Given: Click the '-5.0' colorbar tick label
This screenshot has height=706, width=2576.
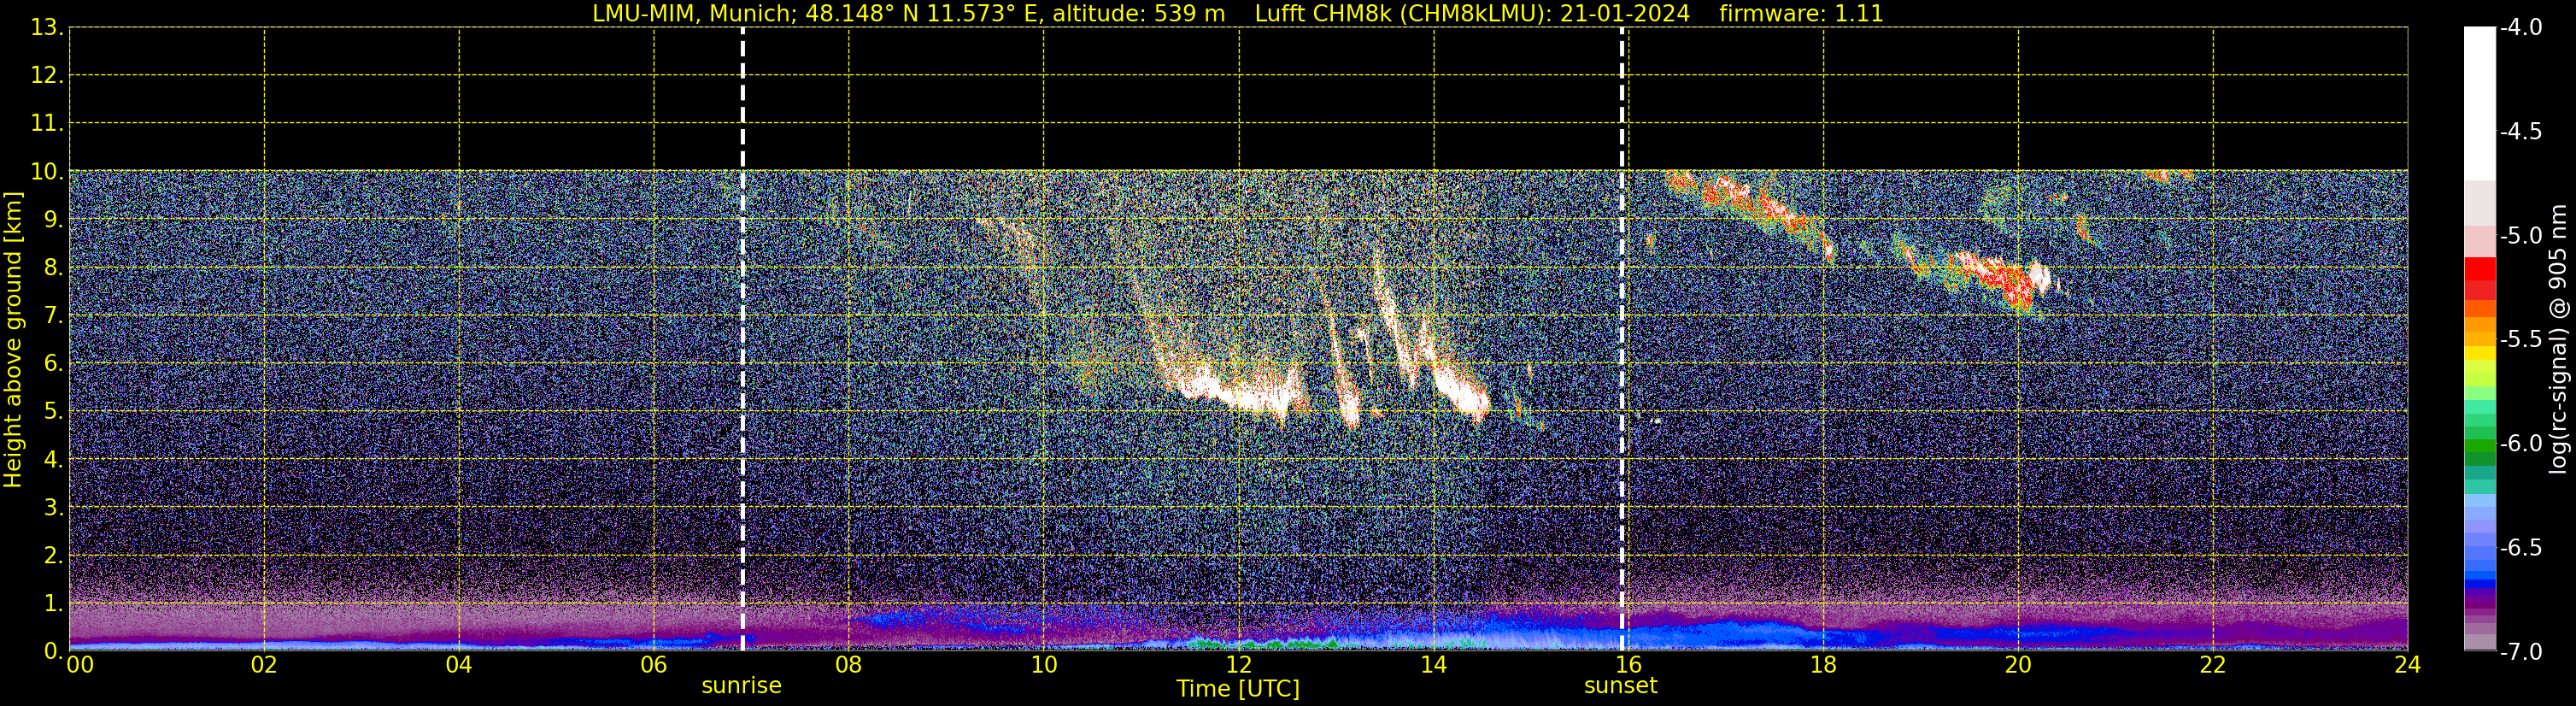Looking at the screenshot, I should (2520, 236).
